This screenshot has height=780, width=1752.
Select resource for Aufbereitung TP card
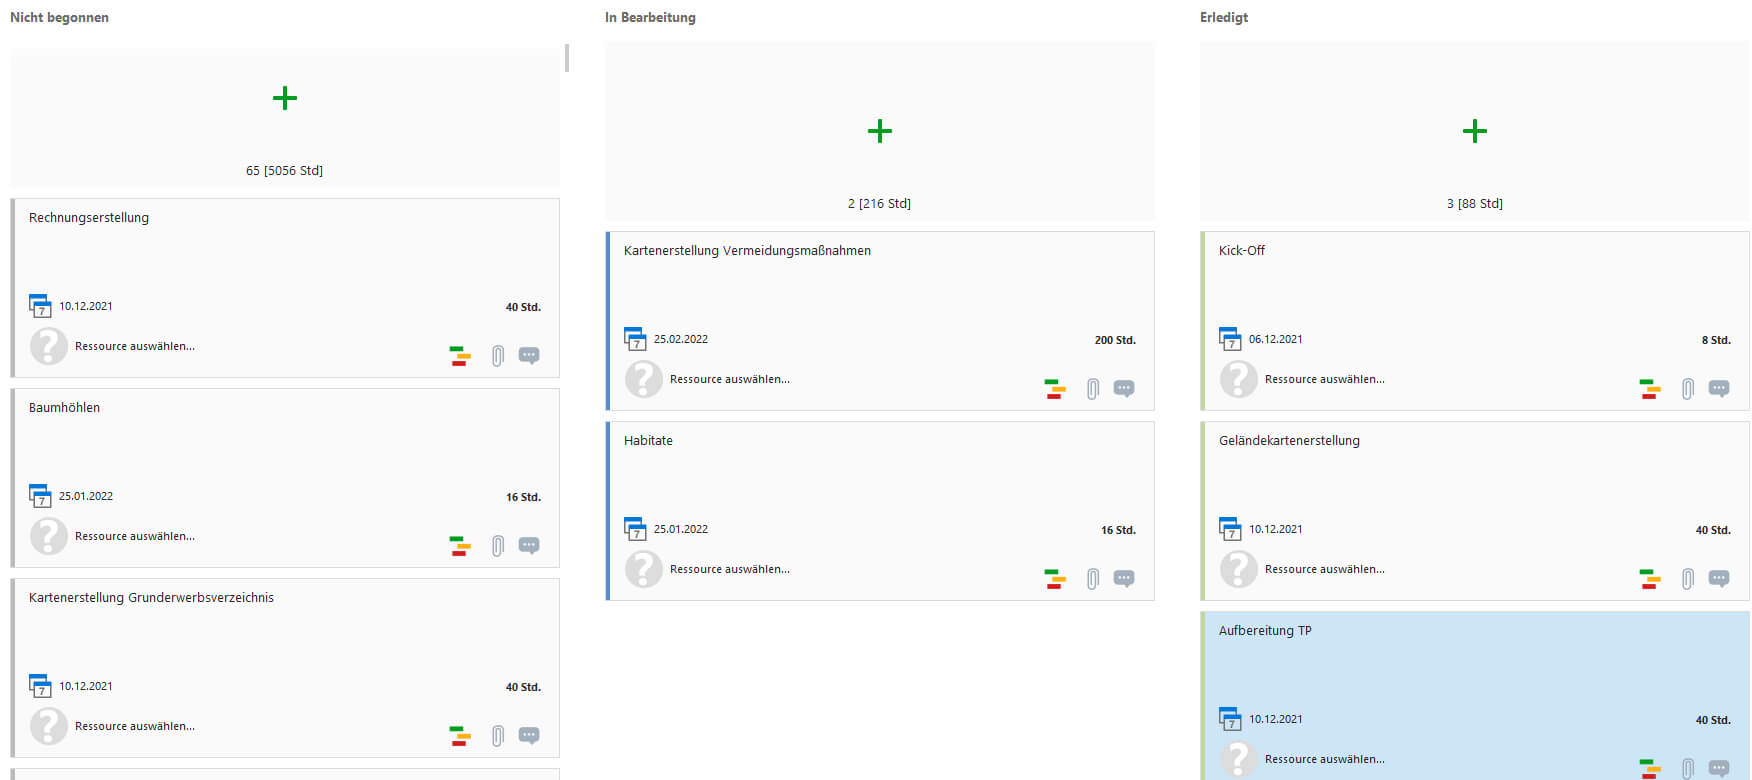(1325, 759)
